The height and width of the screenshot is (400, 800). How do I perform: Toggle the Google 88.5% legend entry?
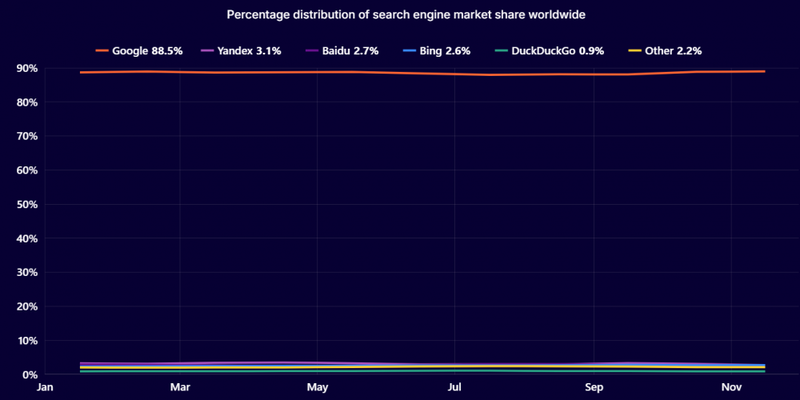139,51
